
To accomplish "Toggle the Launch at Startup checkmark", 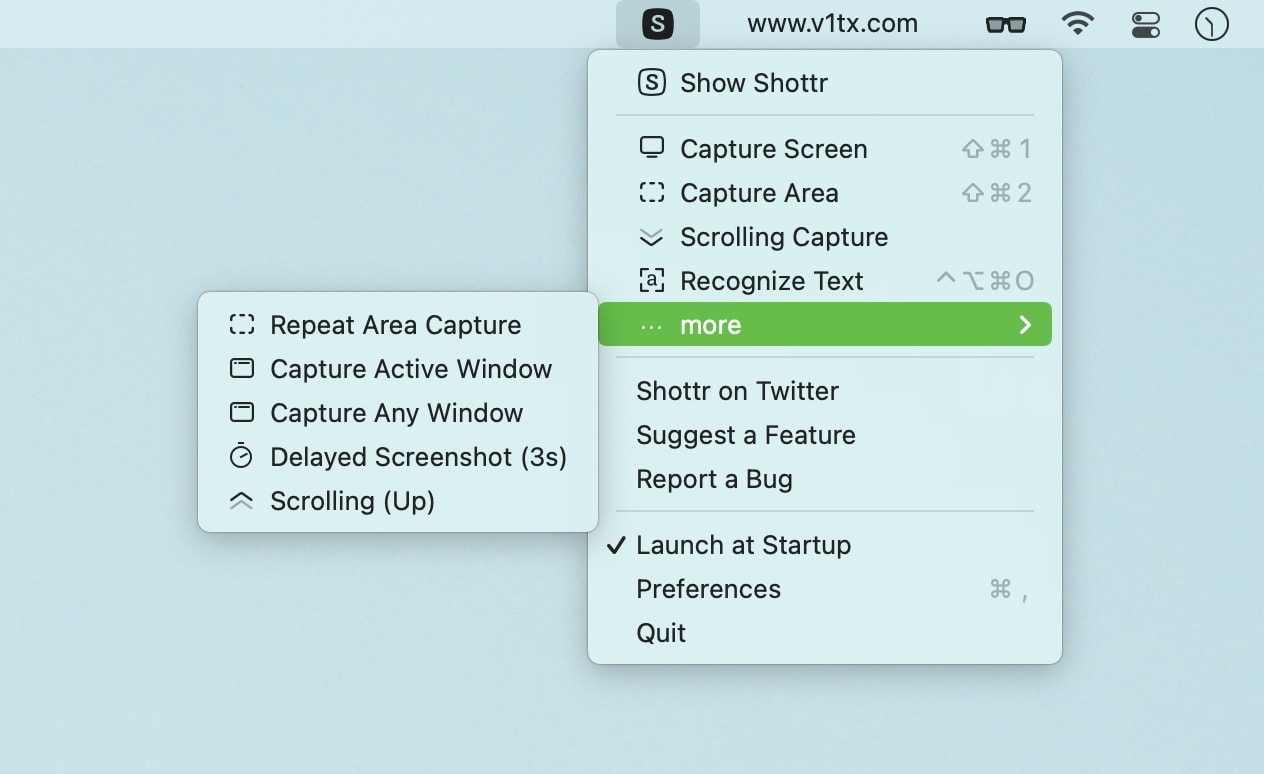I will 618,545.
